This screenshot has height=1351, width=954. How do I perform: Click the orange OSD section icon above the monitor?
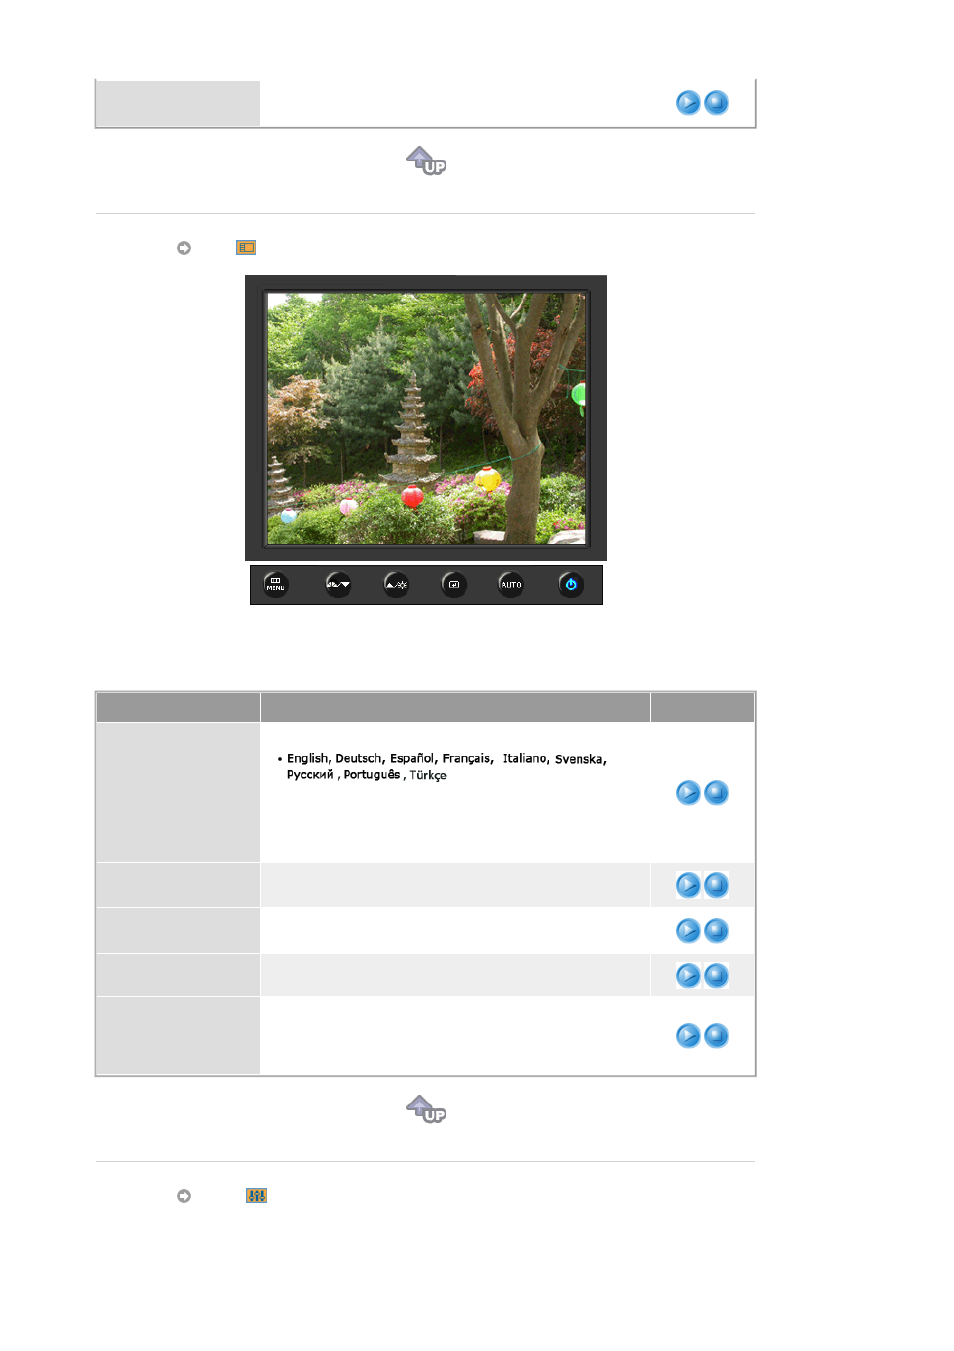click(246, 248)
